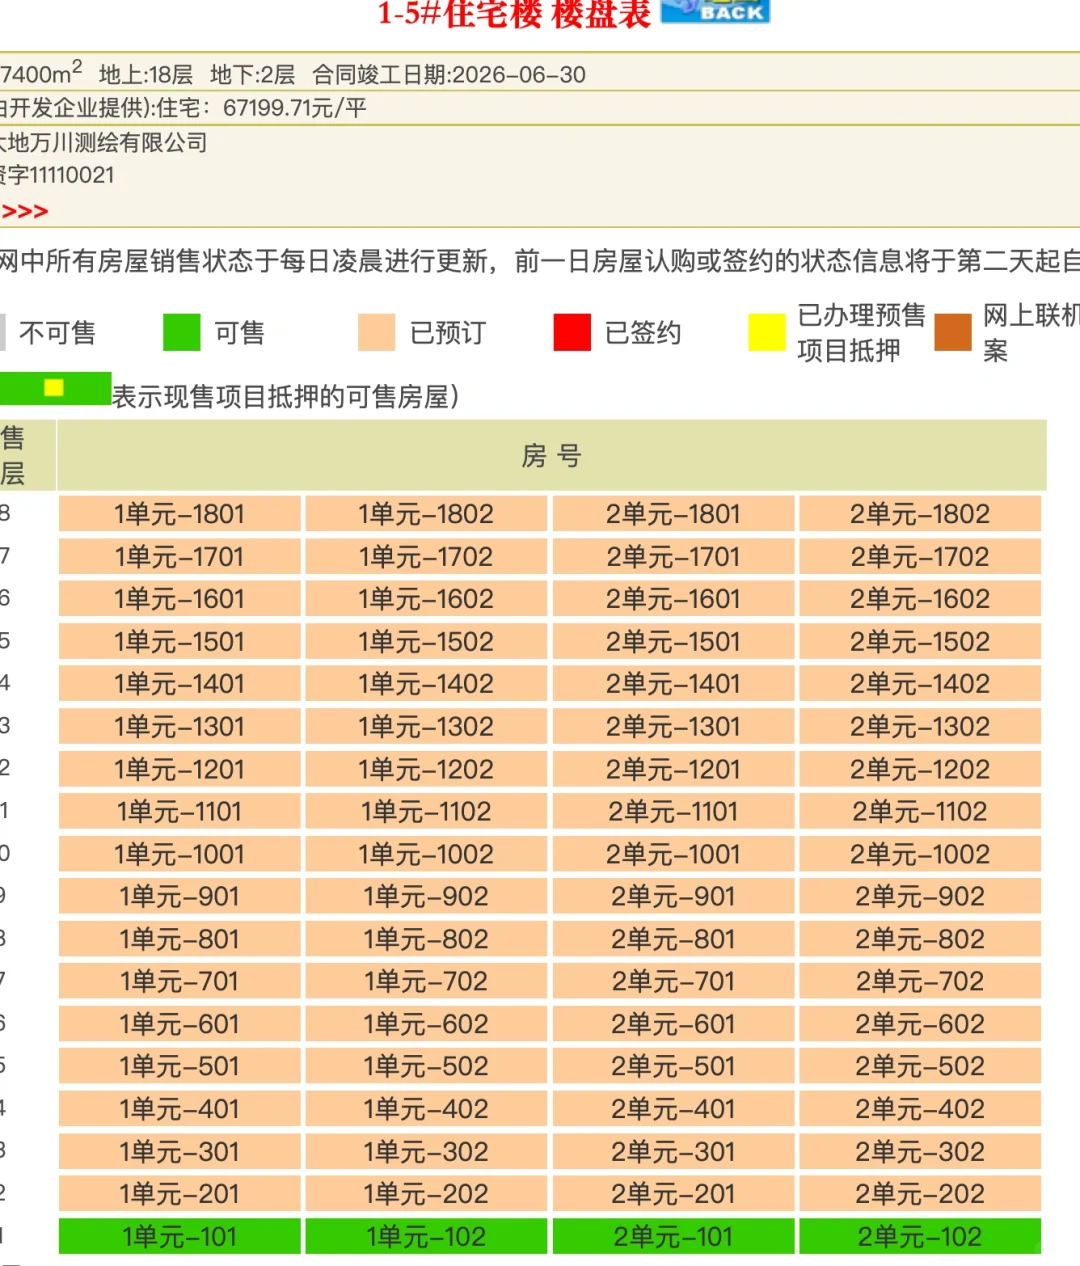The width and height of the screenshot is (1080, 1266).
Task: Open room 1单元-1802
Action: point(426,514)
